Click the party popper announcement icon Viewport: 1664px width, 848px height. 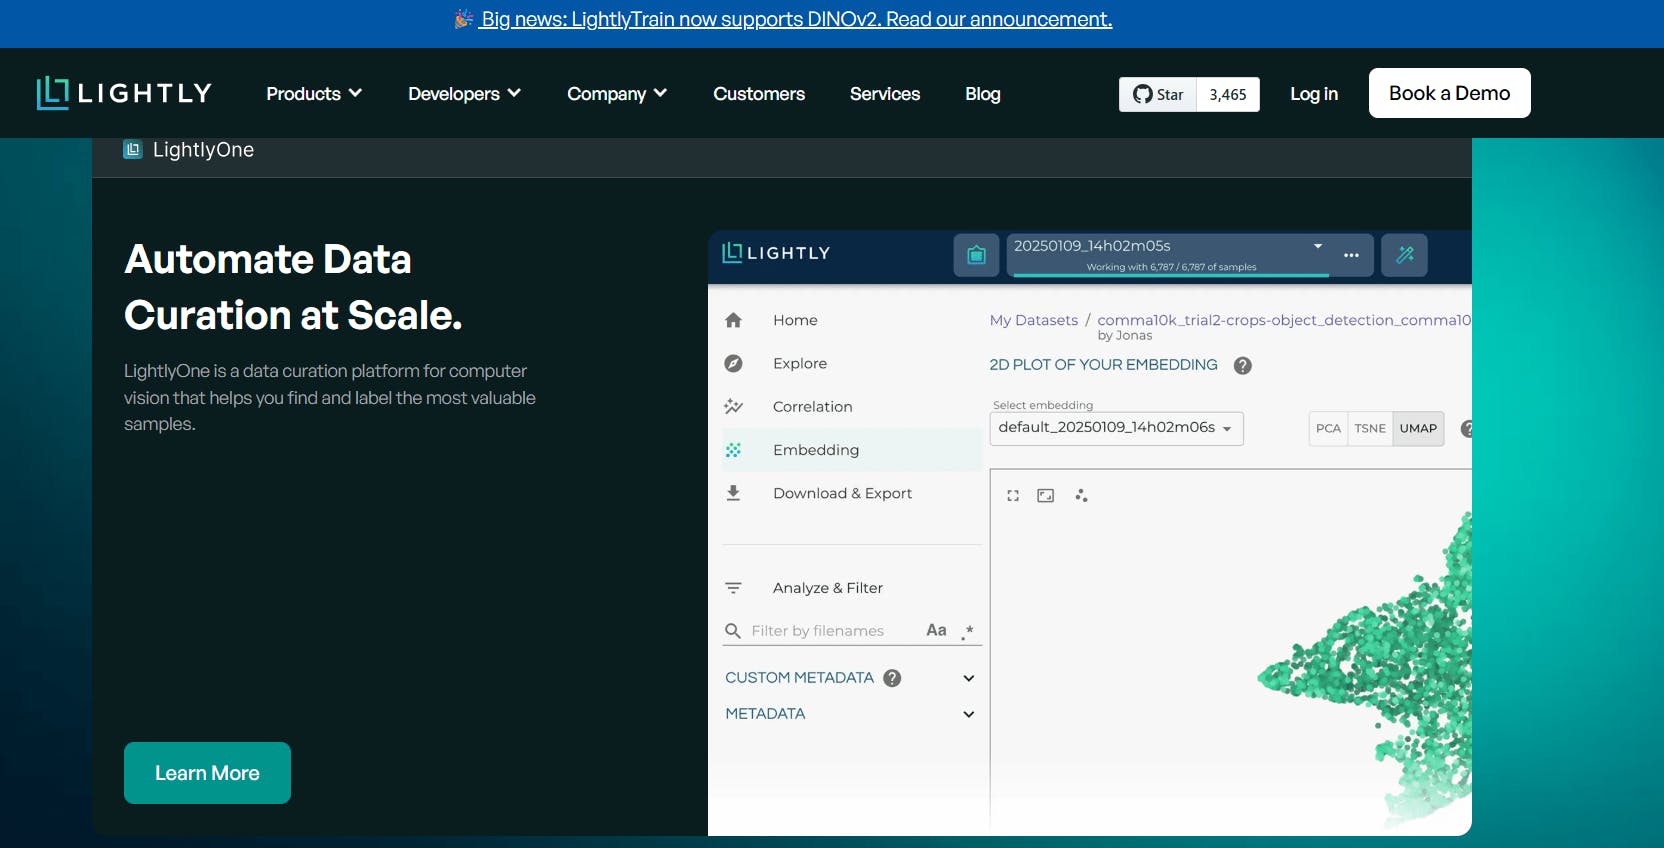[464, 19]
